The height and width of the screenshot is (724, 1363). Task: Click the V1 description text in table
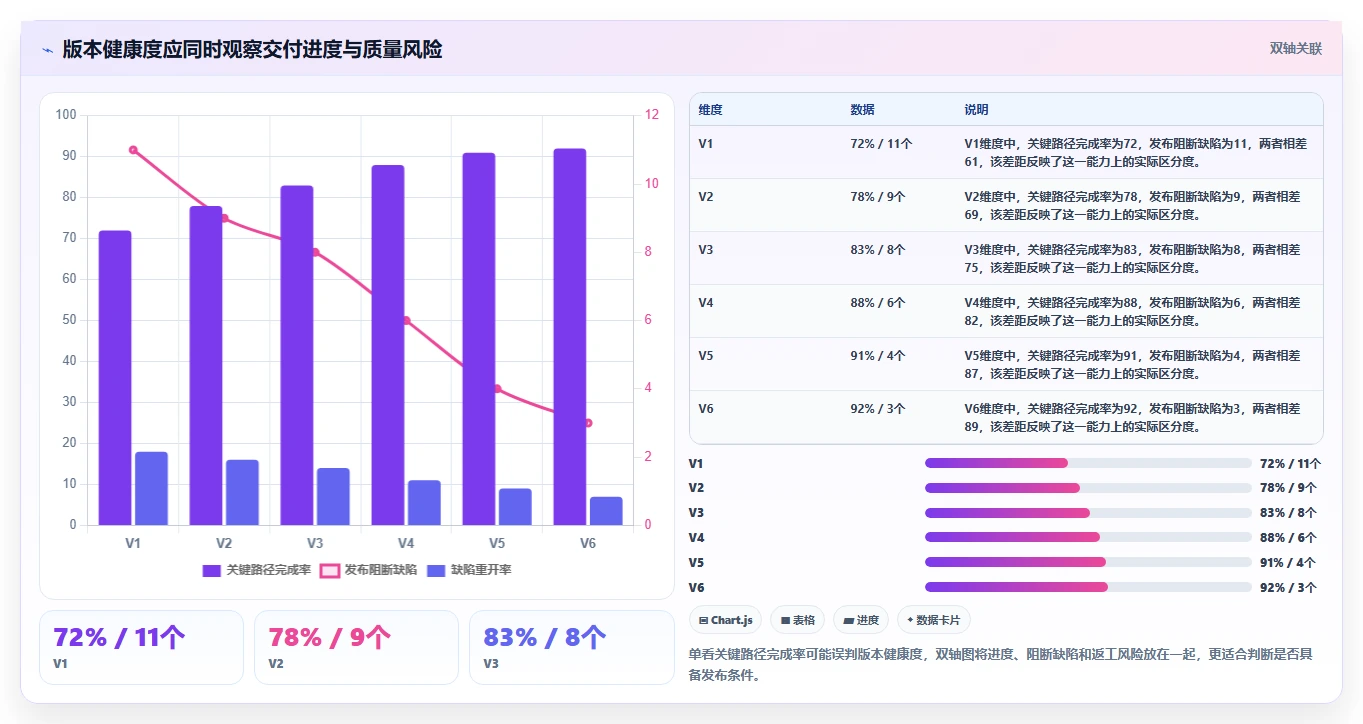pyautogui.click(x=1136, y=152)
